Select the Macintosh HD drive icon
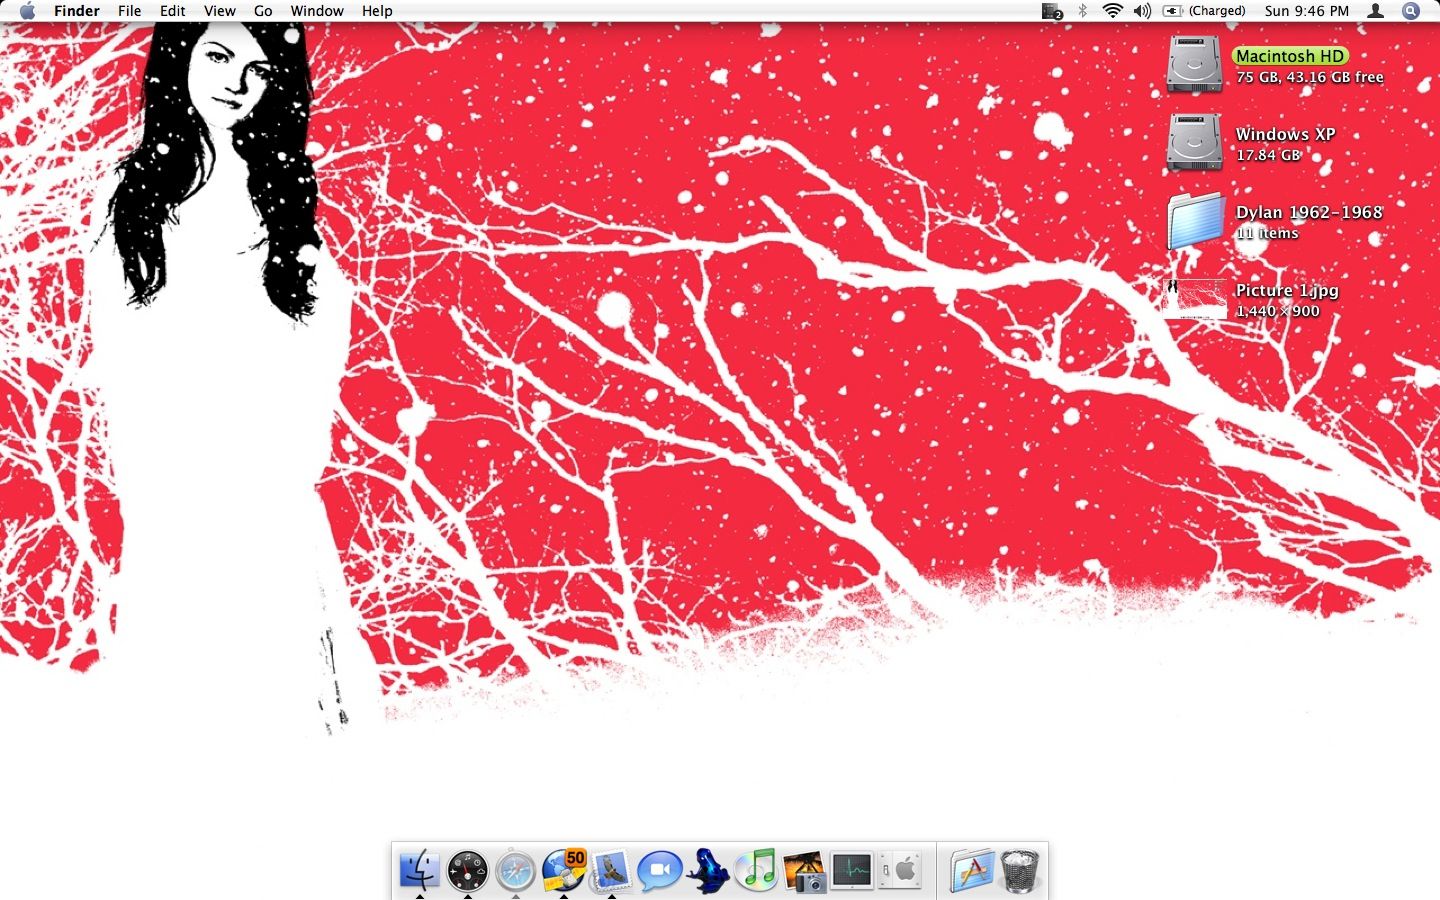Screen dimensions: 1440x900 pos(1194,65)
